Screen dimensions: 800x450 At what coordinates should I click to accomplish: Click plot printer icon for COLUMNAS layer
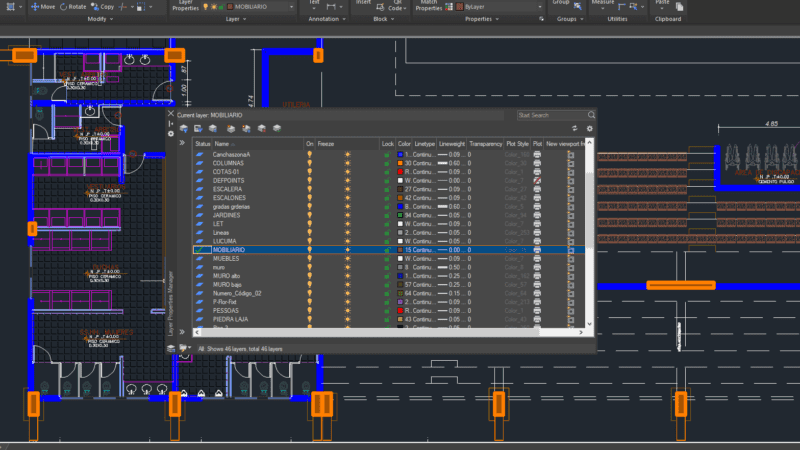[x=537, y=163]
